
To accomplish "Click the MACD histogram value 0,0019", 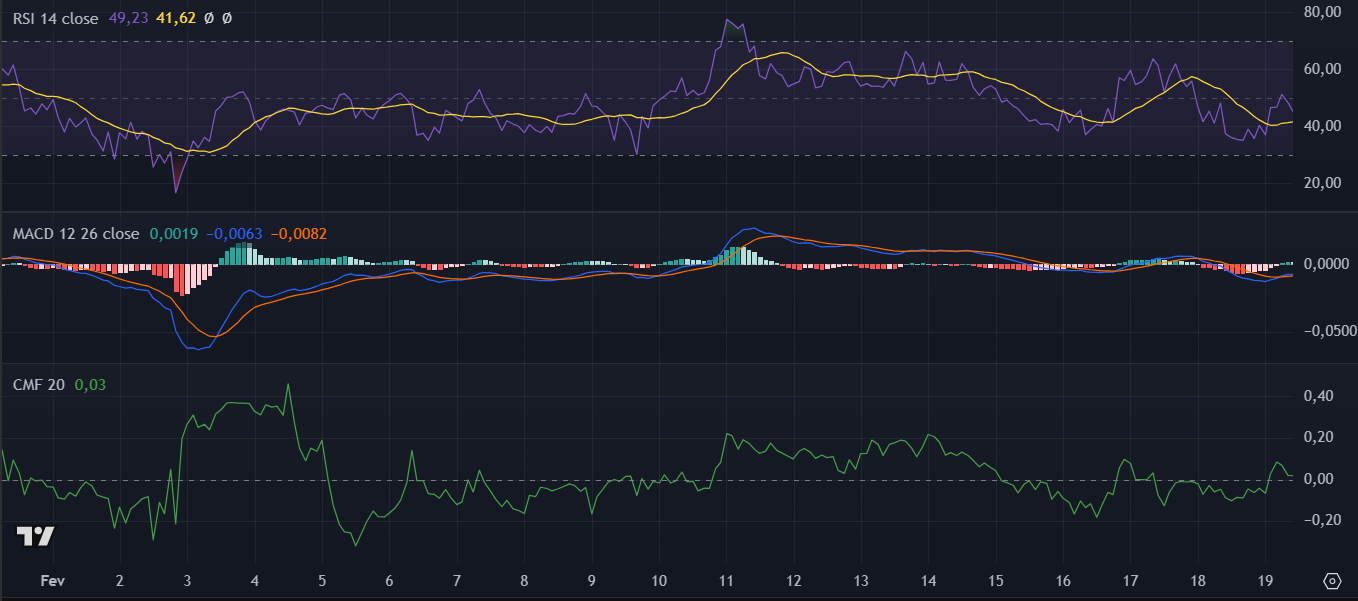I will coord(174,234).
